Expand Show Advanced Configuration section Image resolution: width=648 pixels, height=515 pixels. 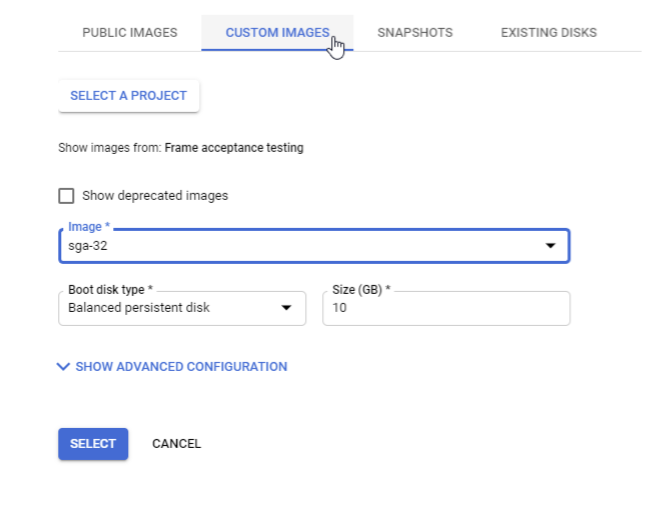coord(181,367)
